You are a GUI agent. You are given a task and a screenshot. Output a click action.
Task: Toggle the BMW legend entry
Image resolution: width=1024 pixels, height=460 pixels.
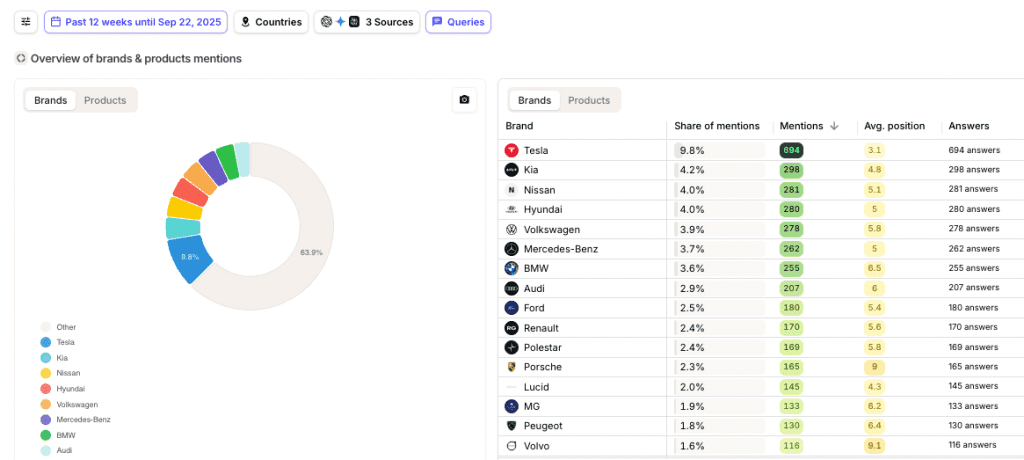pyautogui.click(x=56, y=435)
